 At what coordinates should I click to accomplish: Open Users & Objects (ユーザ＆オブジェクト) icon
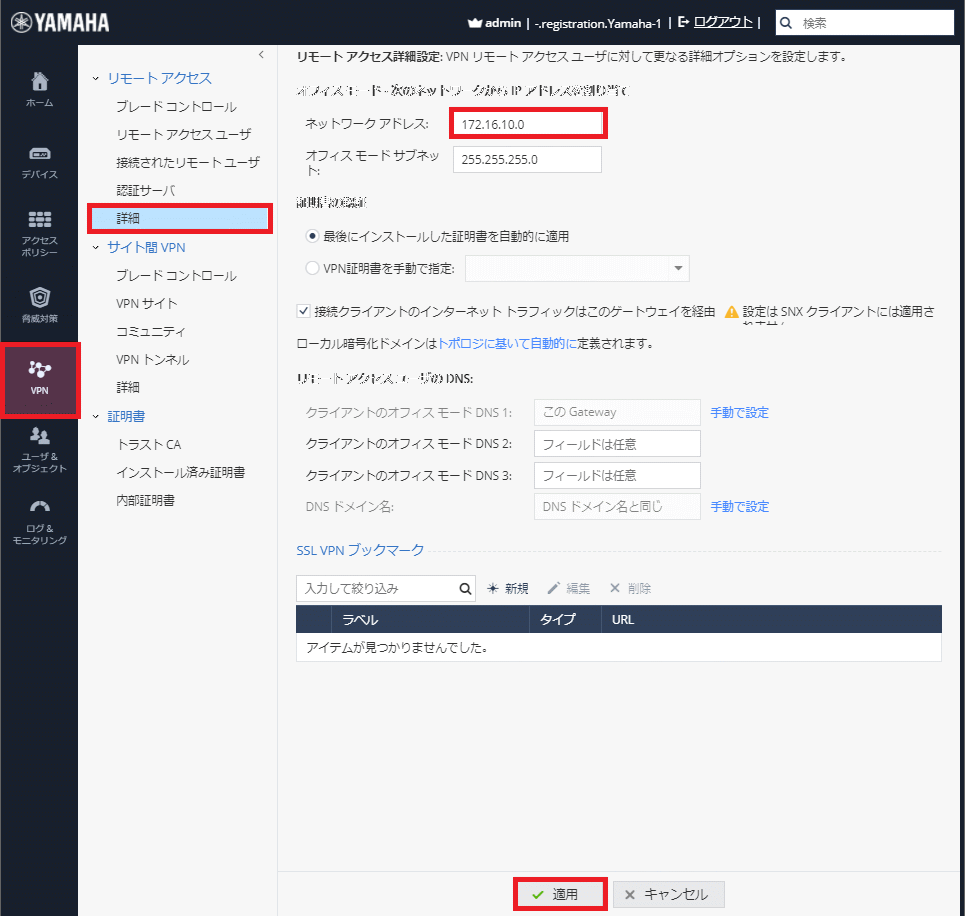39,448
